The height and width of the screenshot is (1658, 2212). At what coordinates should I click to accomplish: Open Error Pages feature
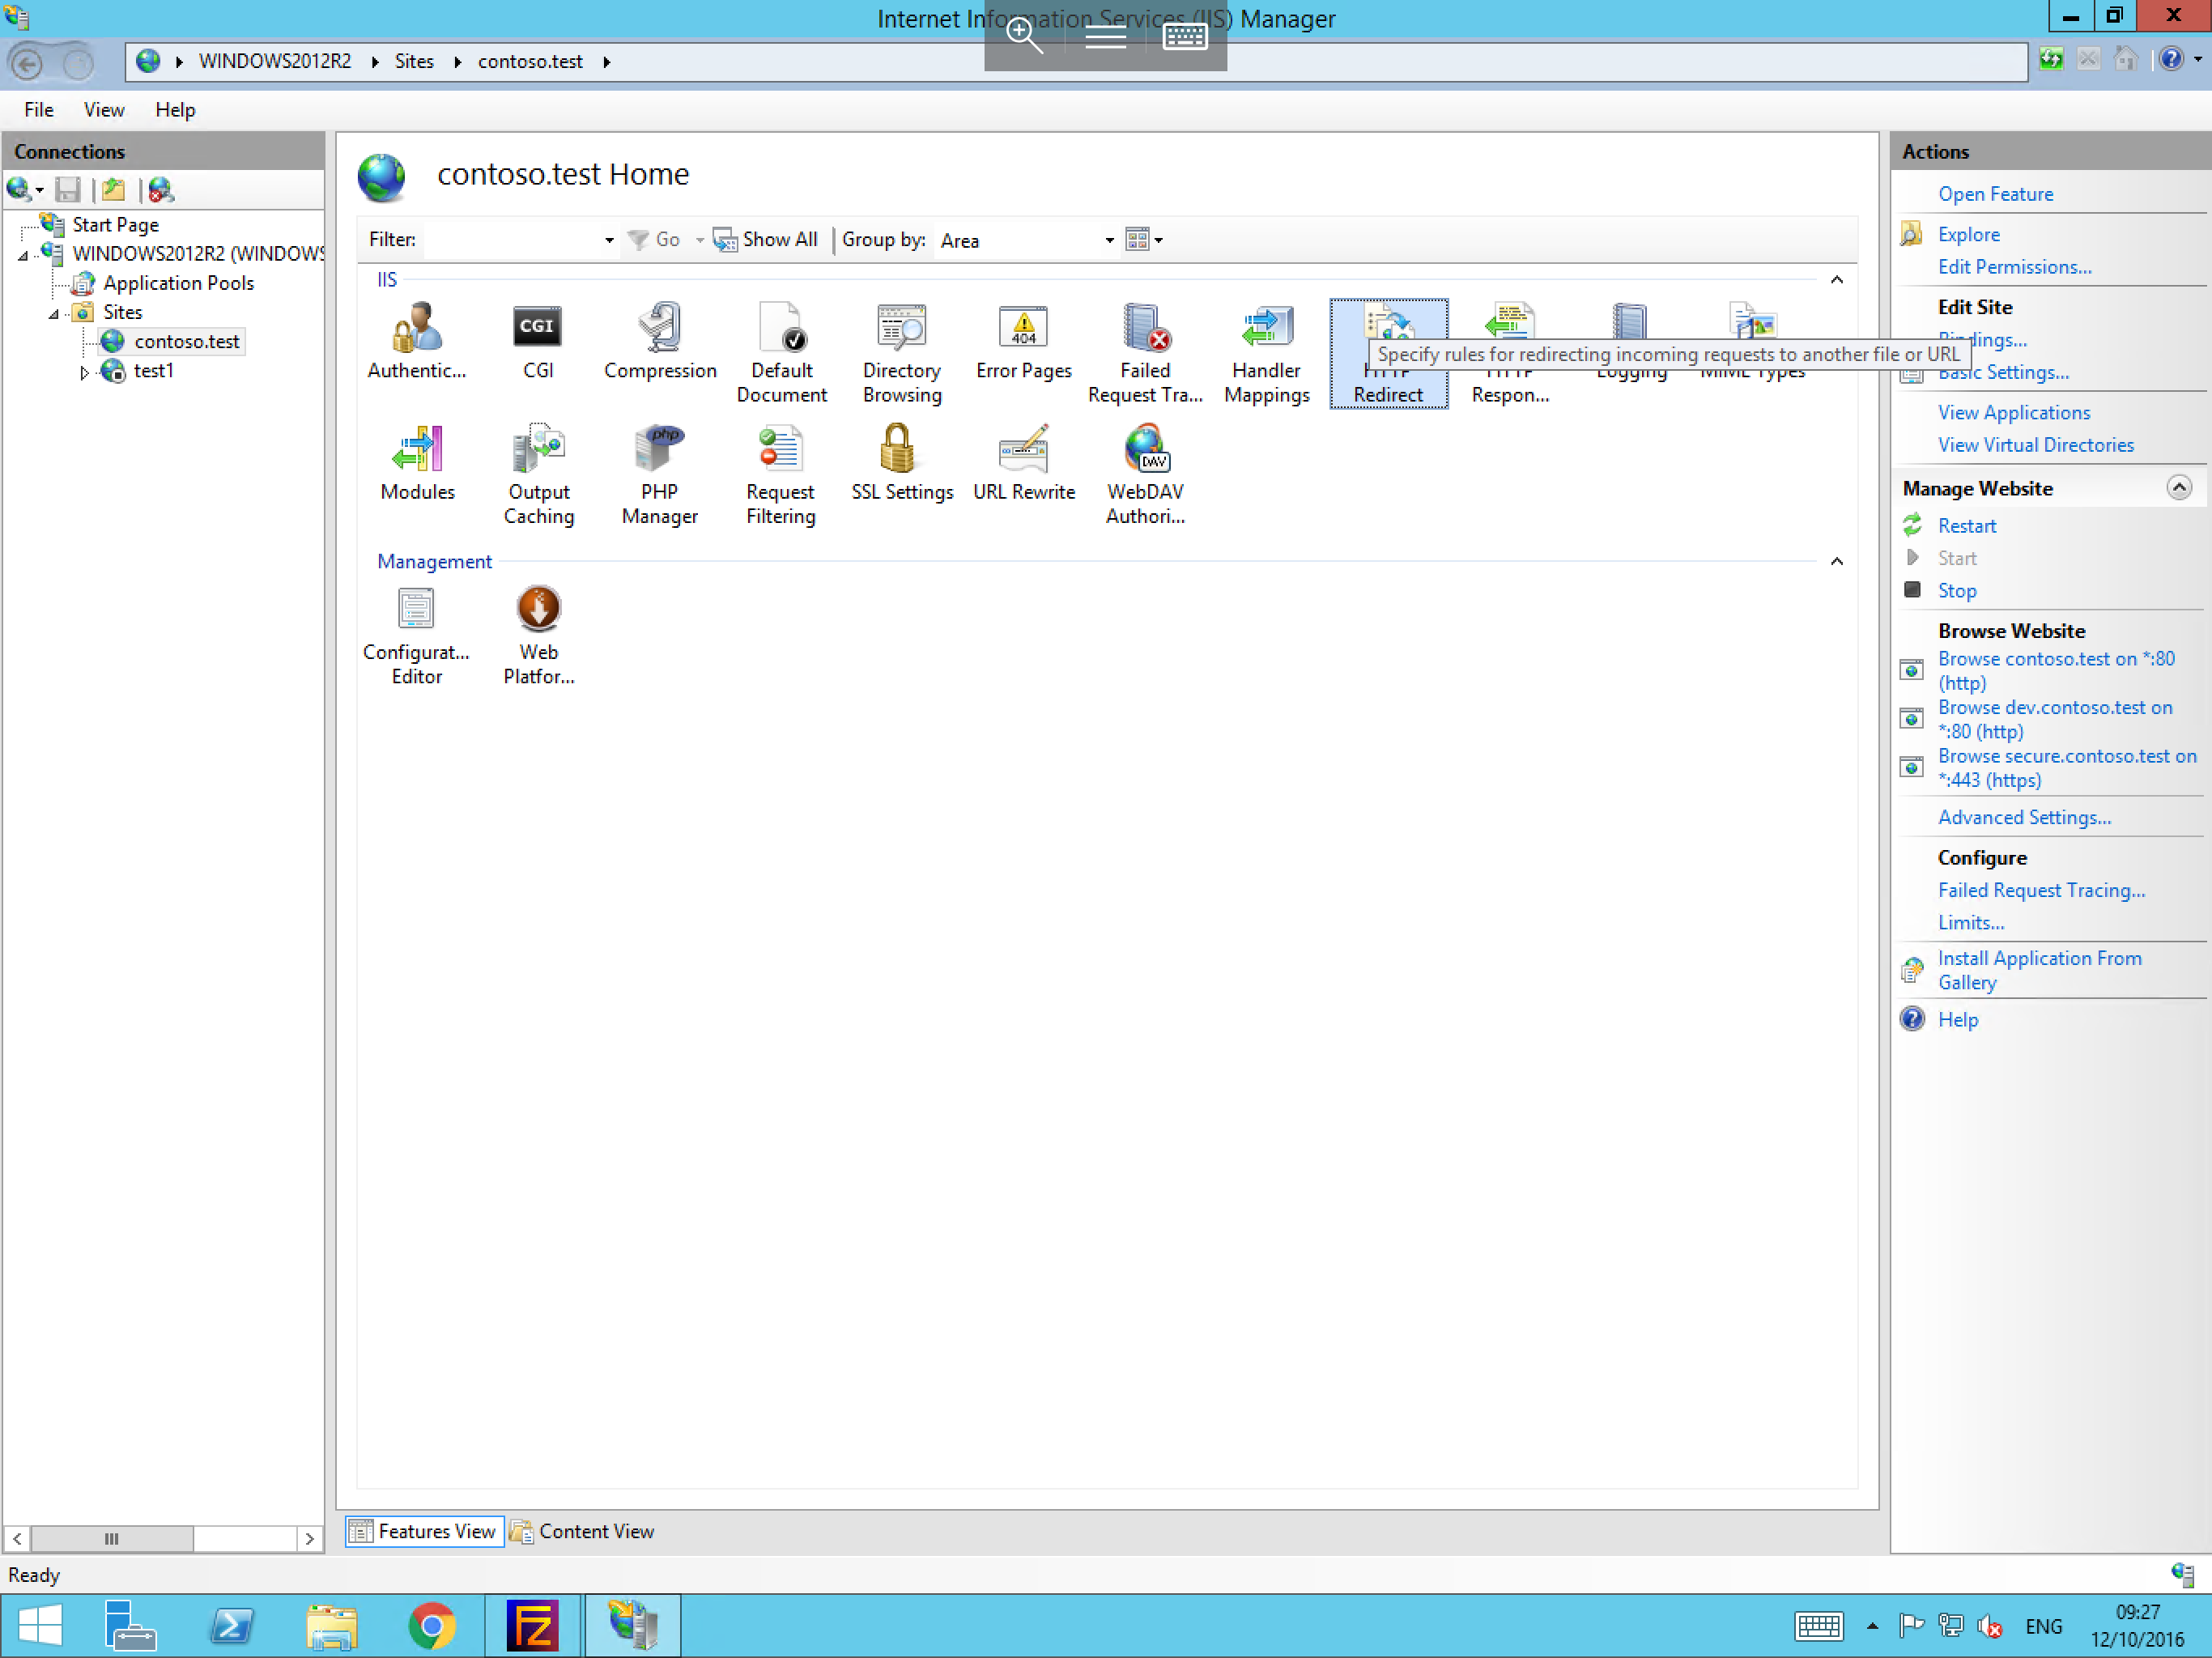(x=1024, y=341)
